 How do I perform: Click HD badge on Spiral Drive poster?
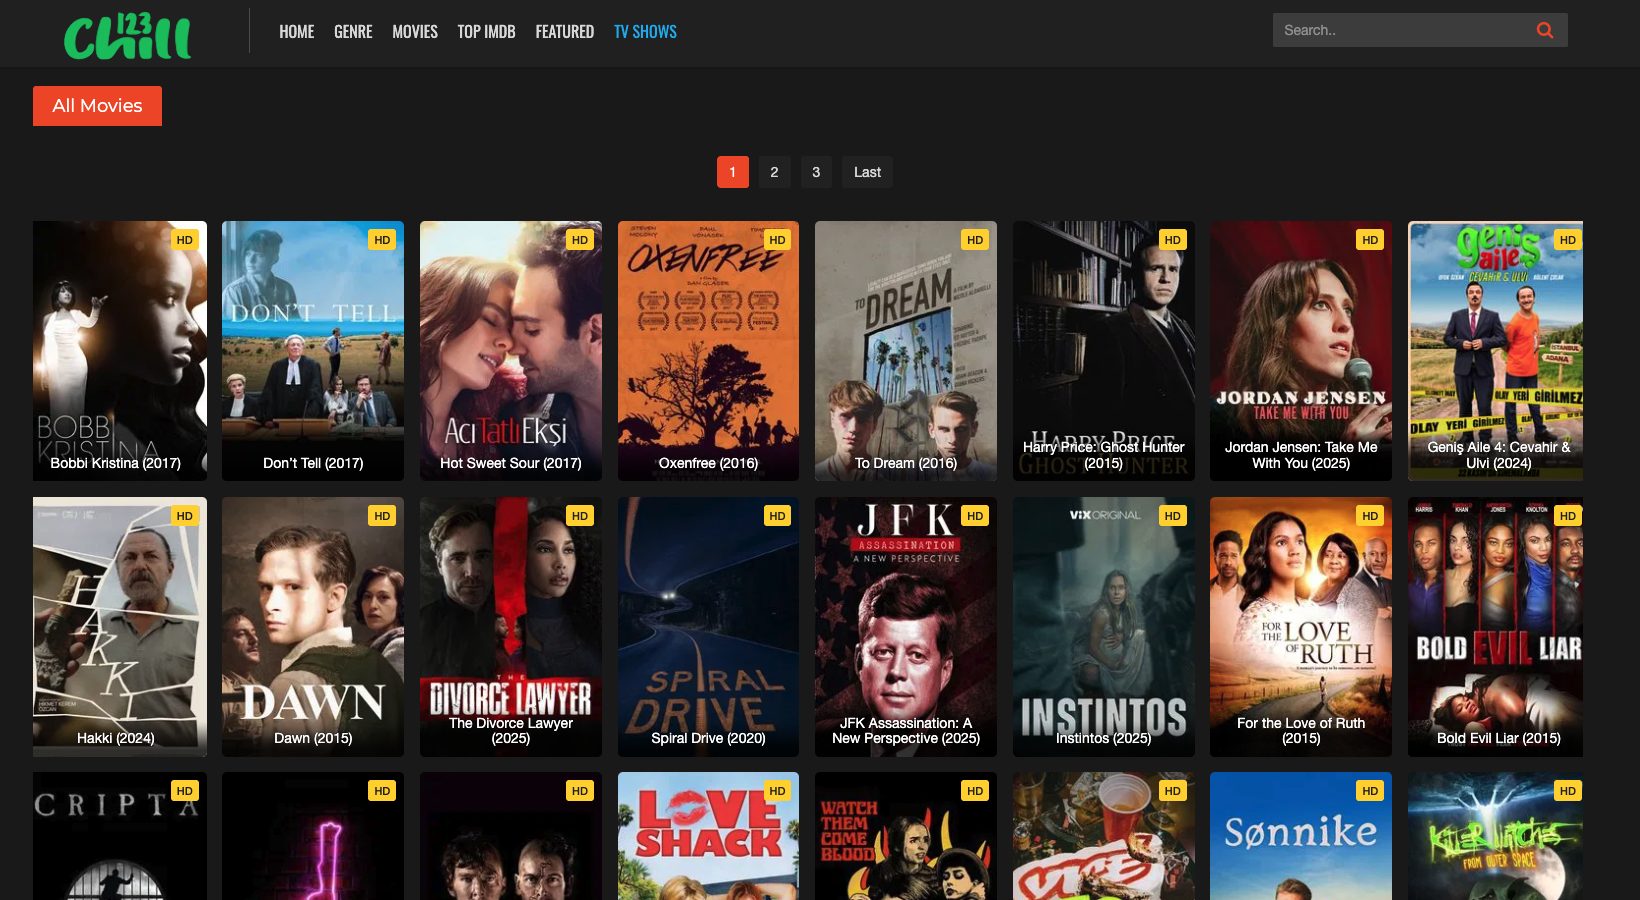click(777, 516)
